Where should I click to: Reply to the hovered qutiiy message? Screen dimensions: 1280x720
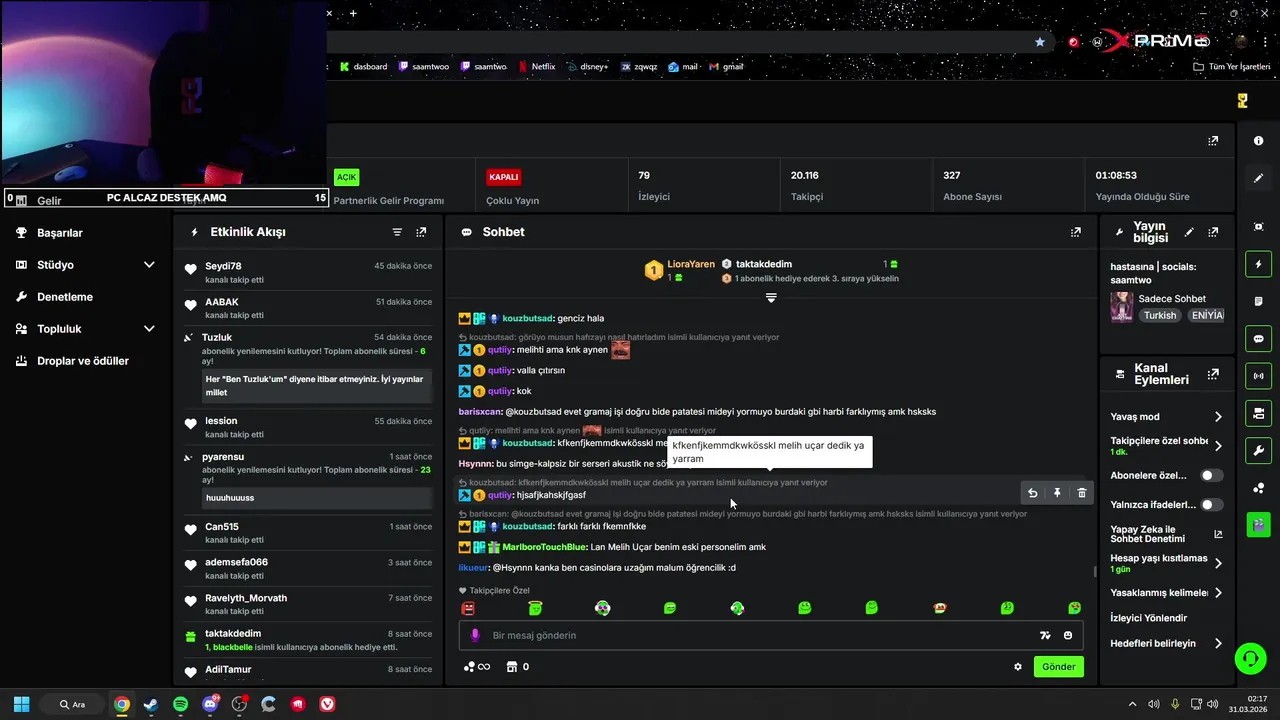click(x=1033, y=493)
